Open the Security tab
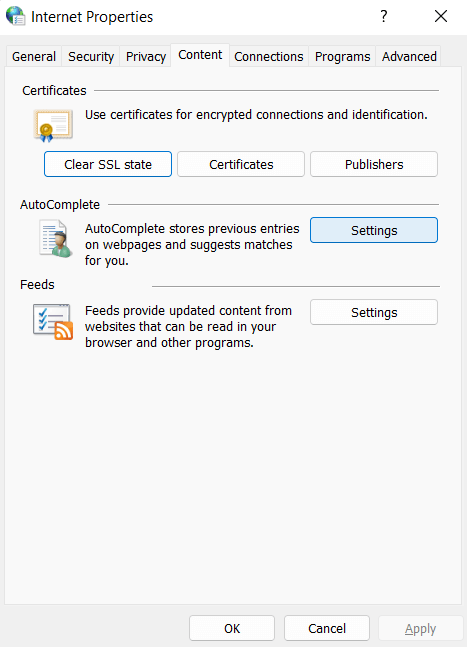Image resolution: width=467 pixels, height=647 pixels. (91, 57)
